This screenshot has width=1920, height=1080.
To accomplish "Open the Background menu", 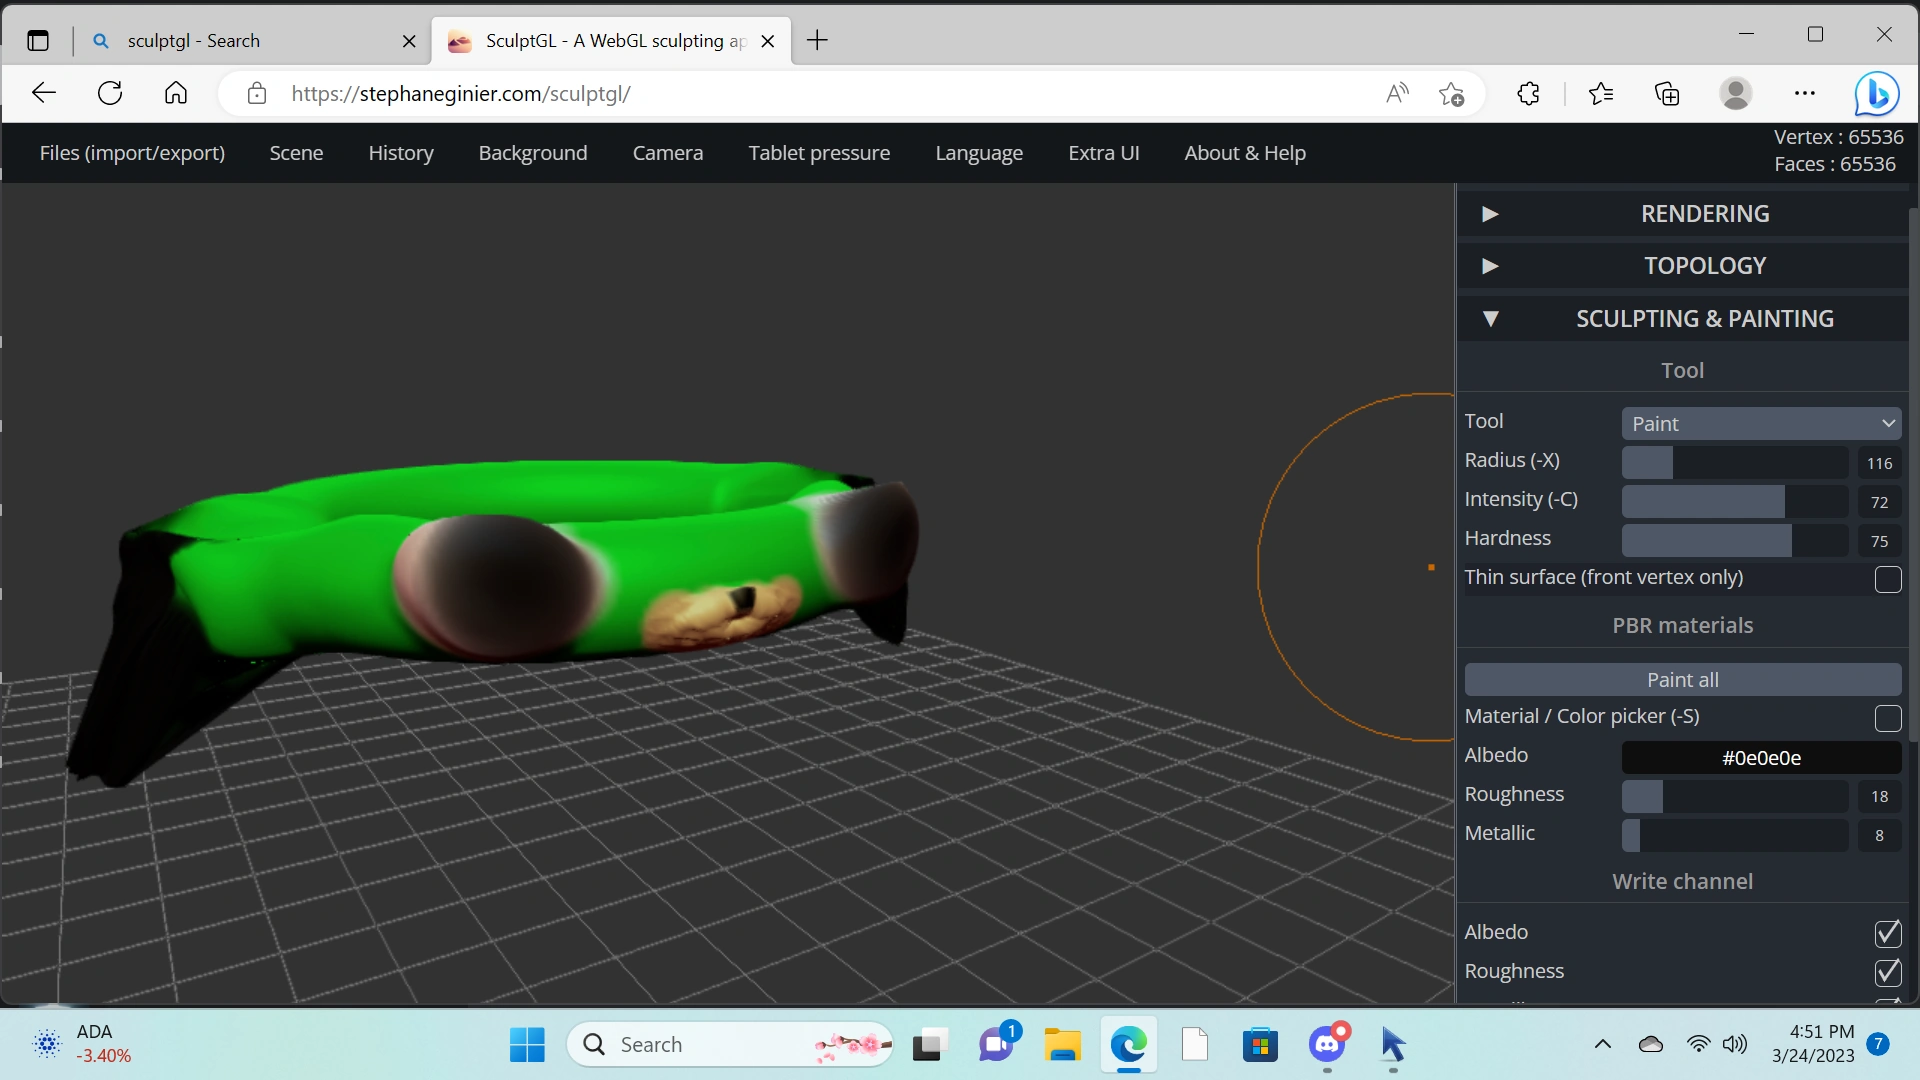I will pos(532,152).
